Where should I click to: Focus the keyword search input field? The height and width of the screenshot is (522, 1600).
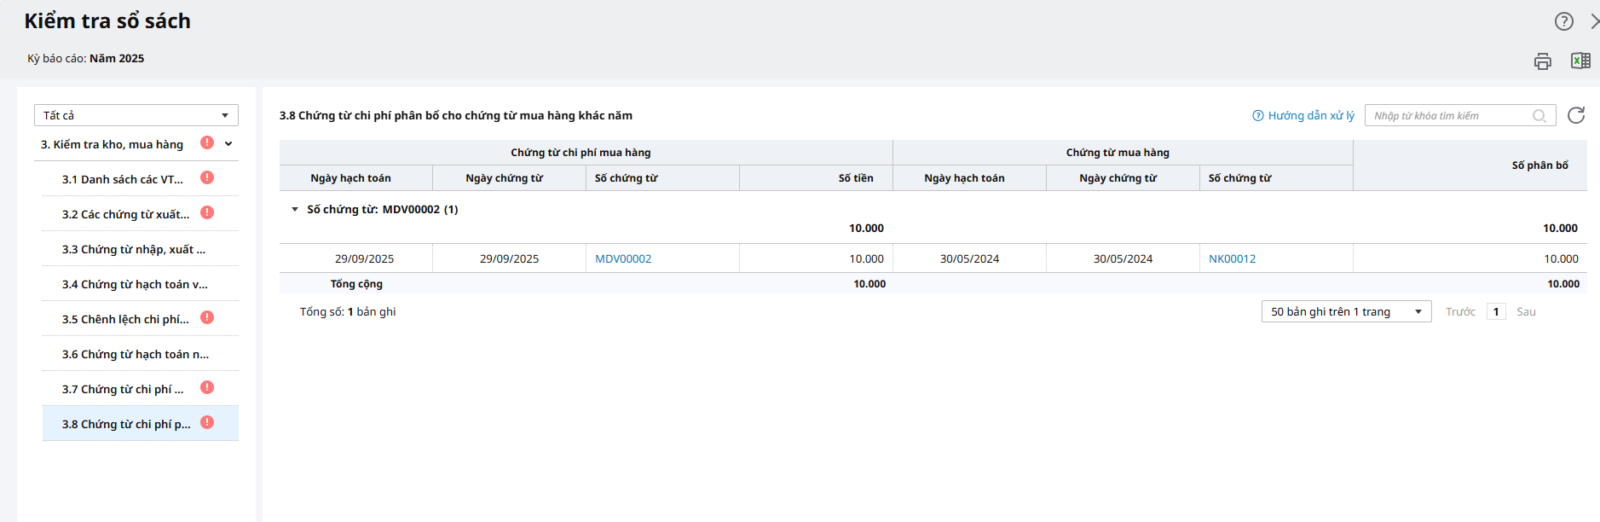click(x=1448, y=116)
